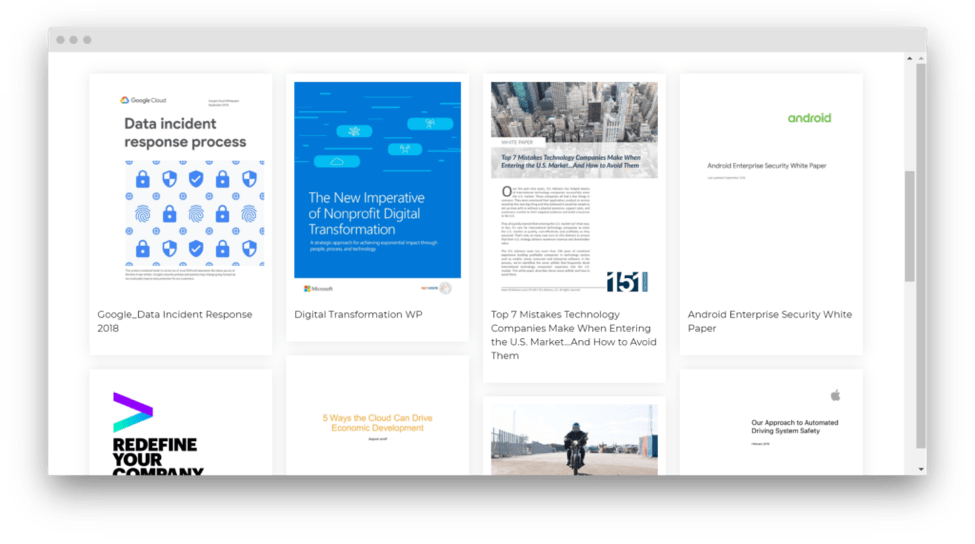Open the 5 Ways the Cloud cover
The image size is (975, 544).
click(377, 420)
